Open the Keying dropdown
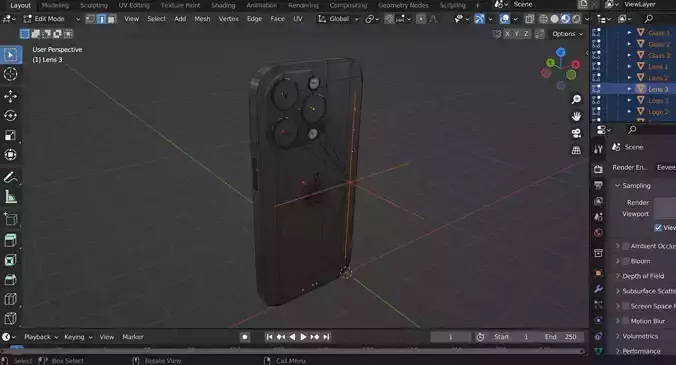The height and width of the screenshot is (365, 676). tap(78, 337)
